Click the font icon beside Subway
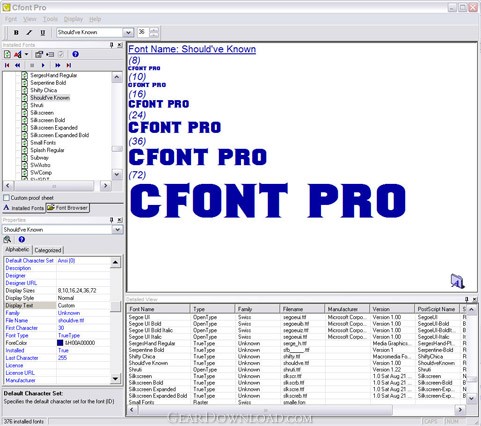Image resolution: width=481 pixels, height=426 pixels. pos(24,158)
